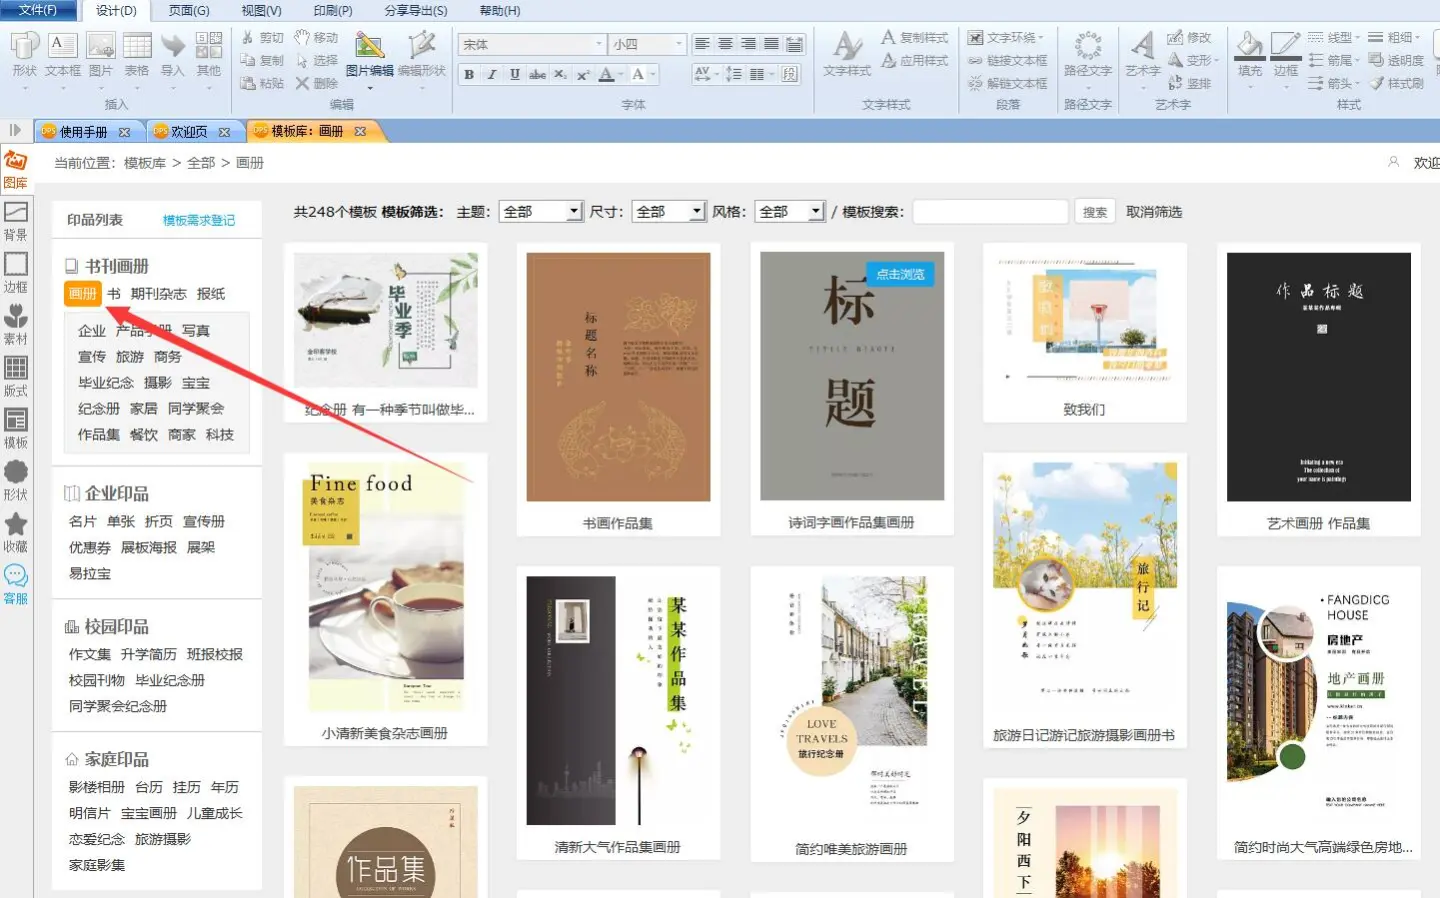This screenshot has height=898, width=1440.
Task: Switch to the 欢迎页 document tab
Action: 189,132
